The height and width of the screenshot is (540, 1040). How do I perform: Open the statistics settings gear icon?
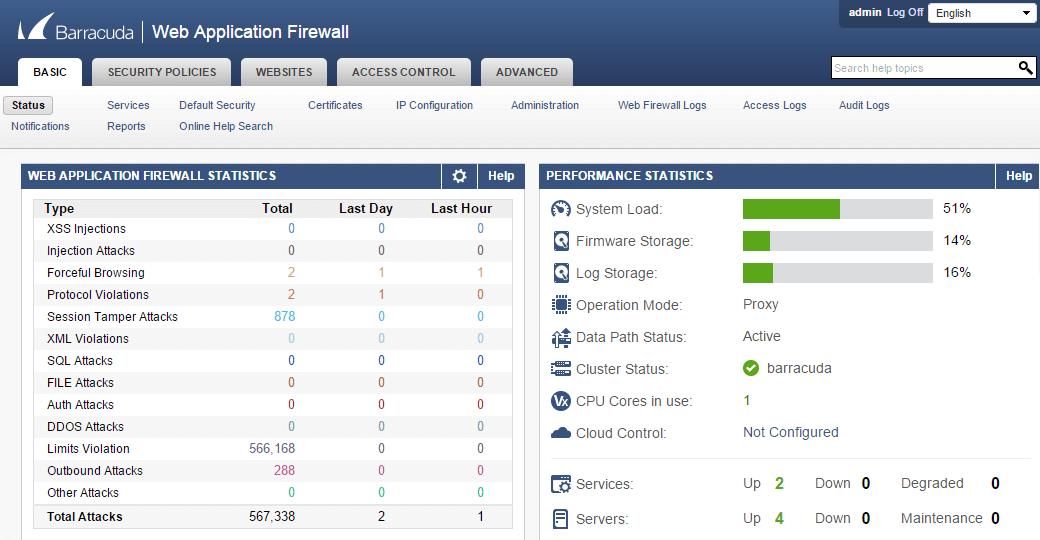[x=459, y=176]
